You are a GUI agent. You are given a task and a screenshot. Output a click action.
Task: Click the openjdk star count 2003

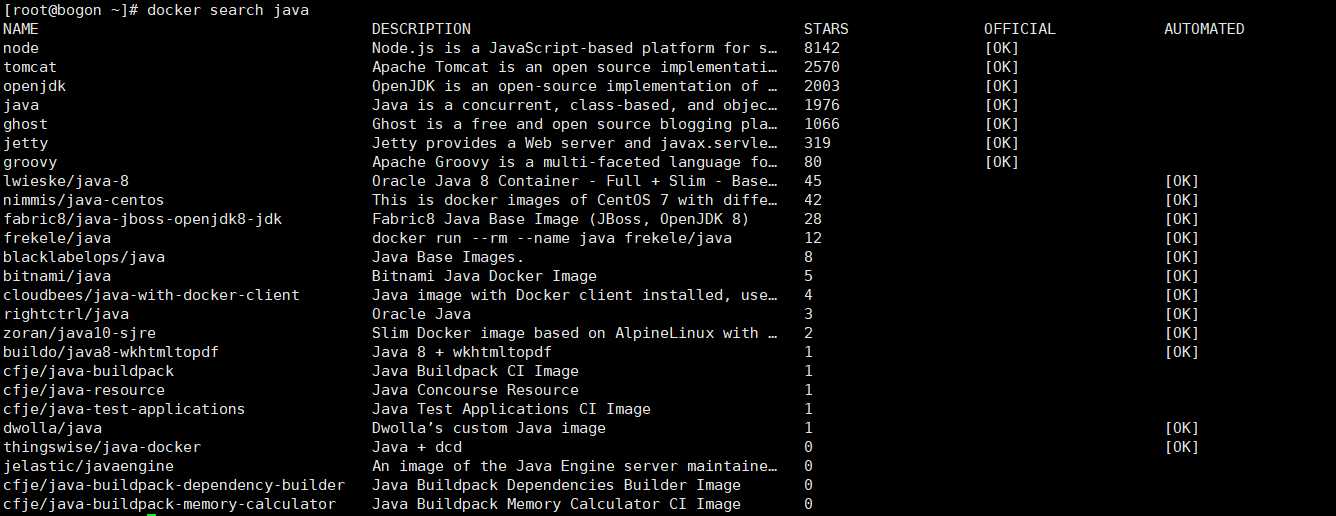(822, 86)
